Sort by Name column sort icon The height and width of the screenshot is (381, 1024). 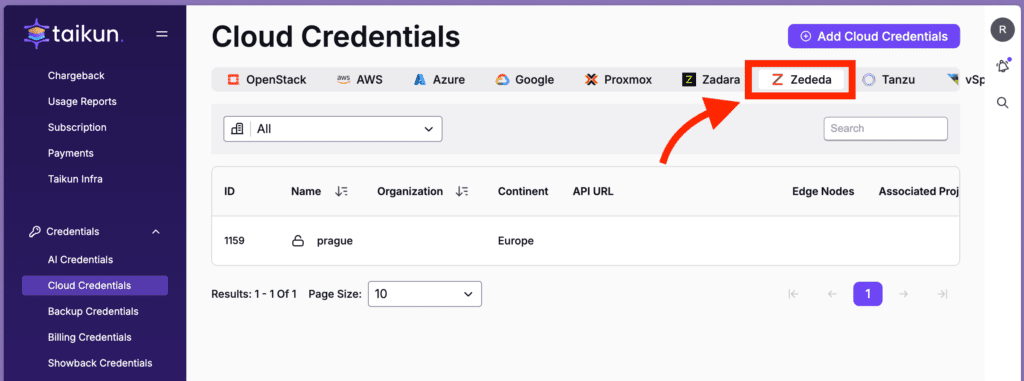(341, 191)
